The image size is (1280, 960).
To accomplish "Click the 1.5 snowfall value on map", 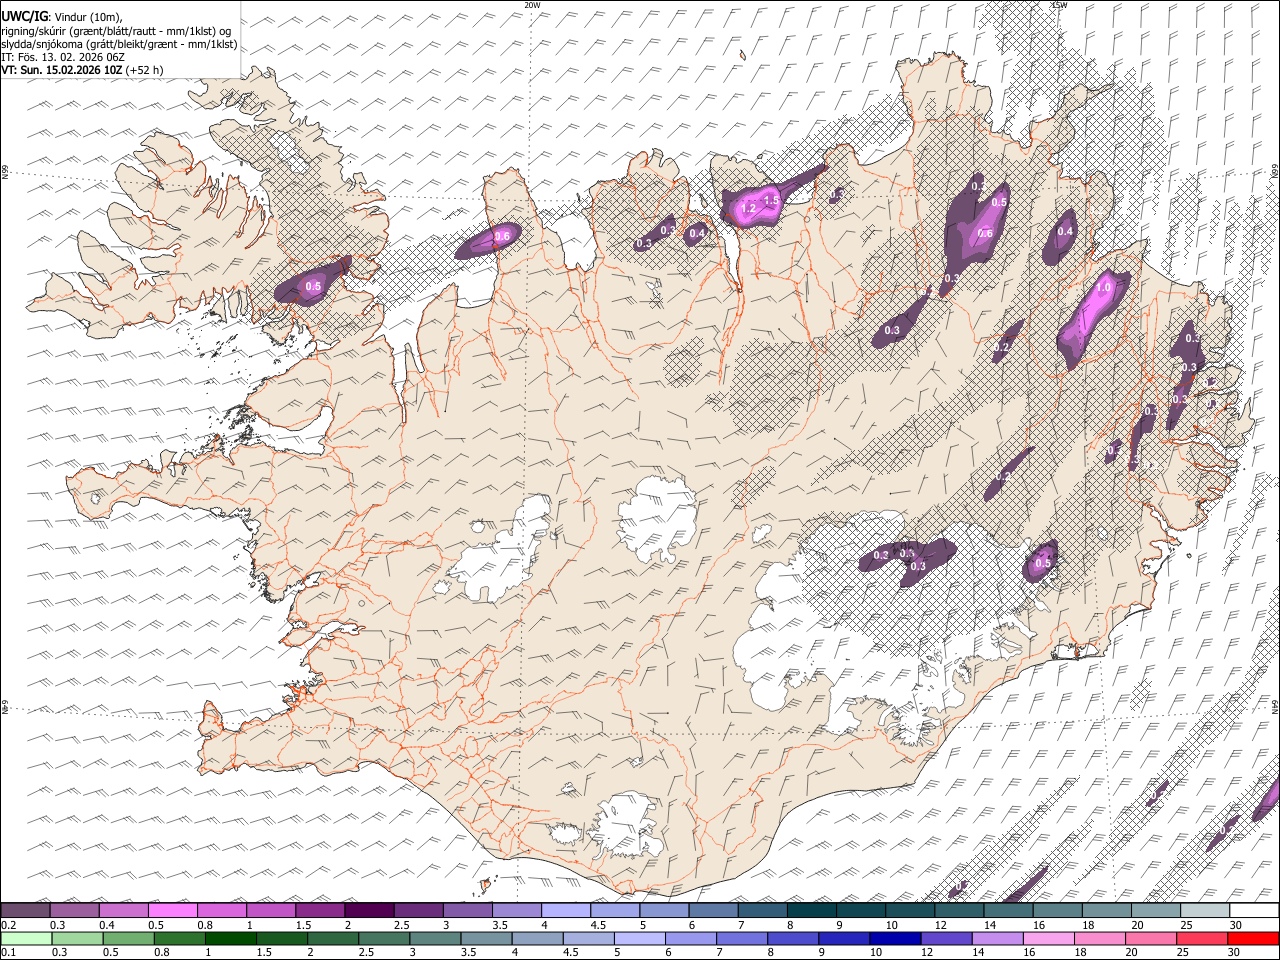I will (x=771, y=201).
